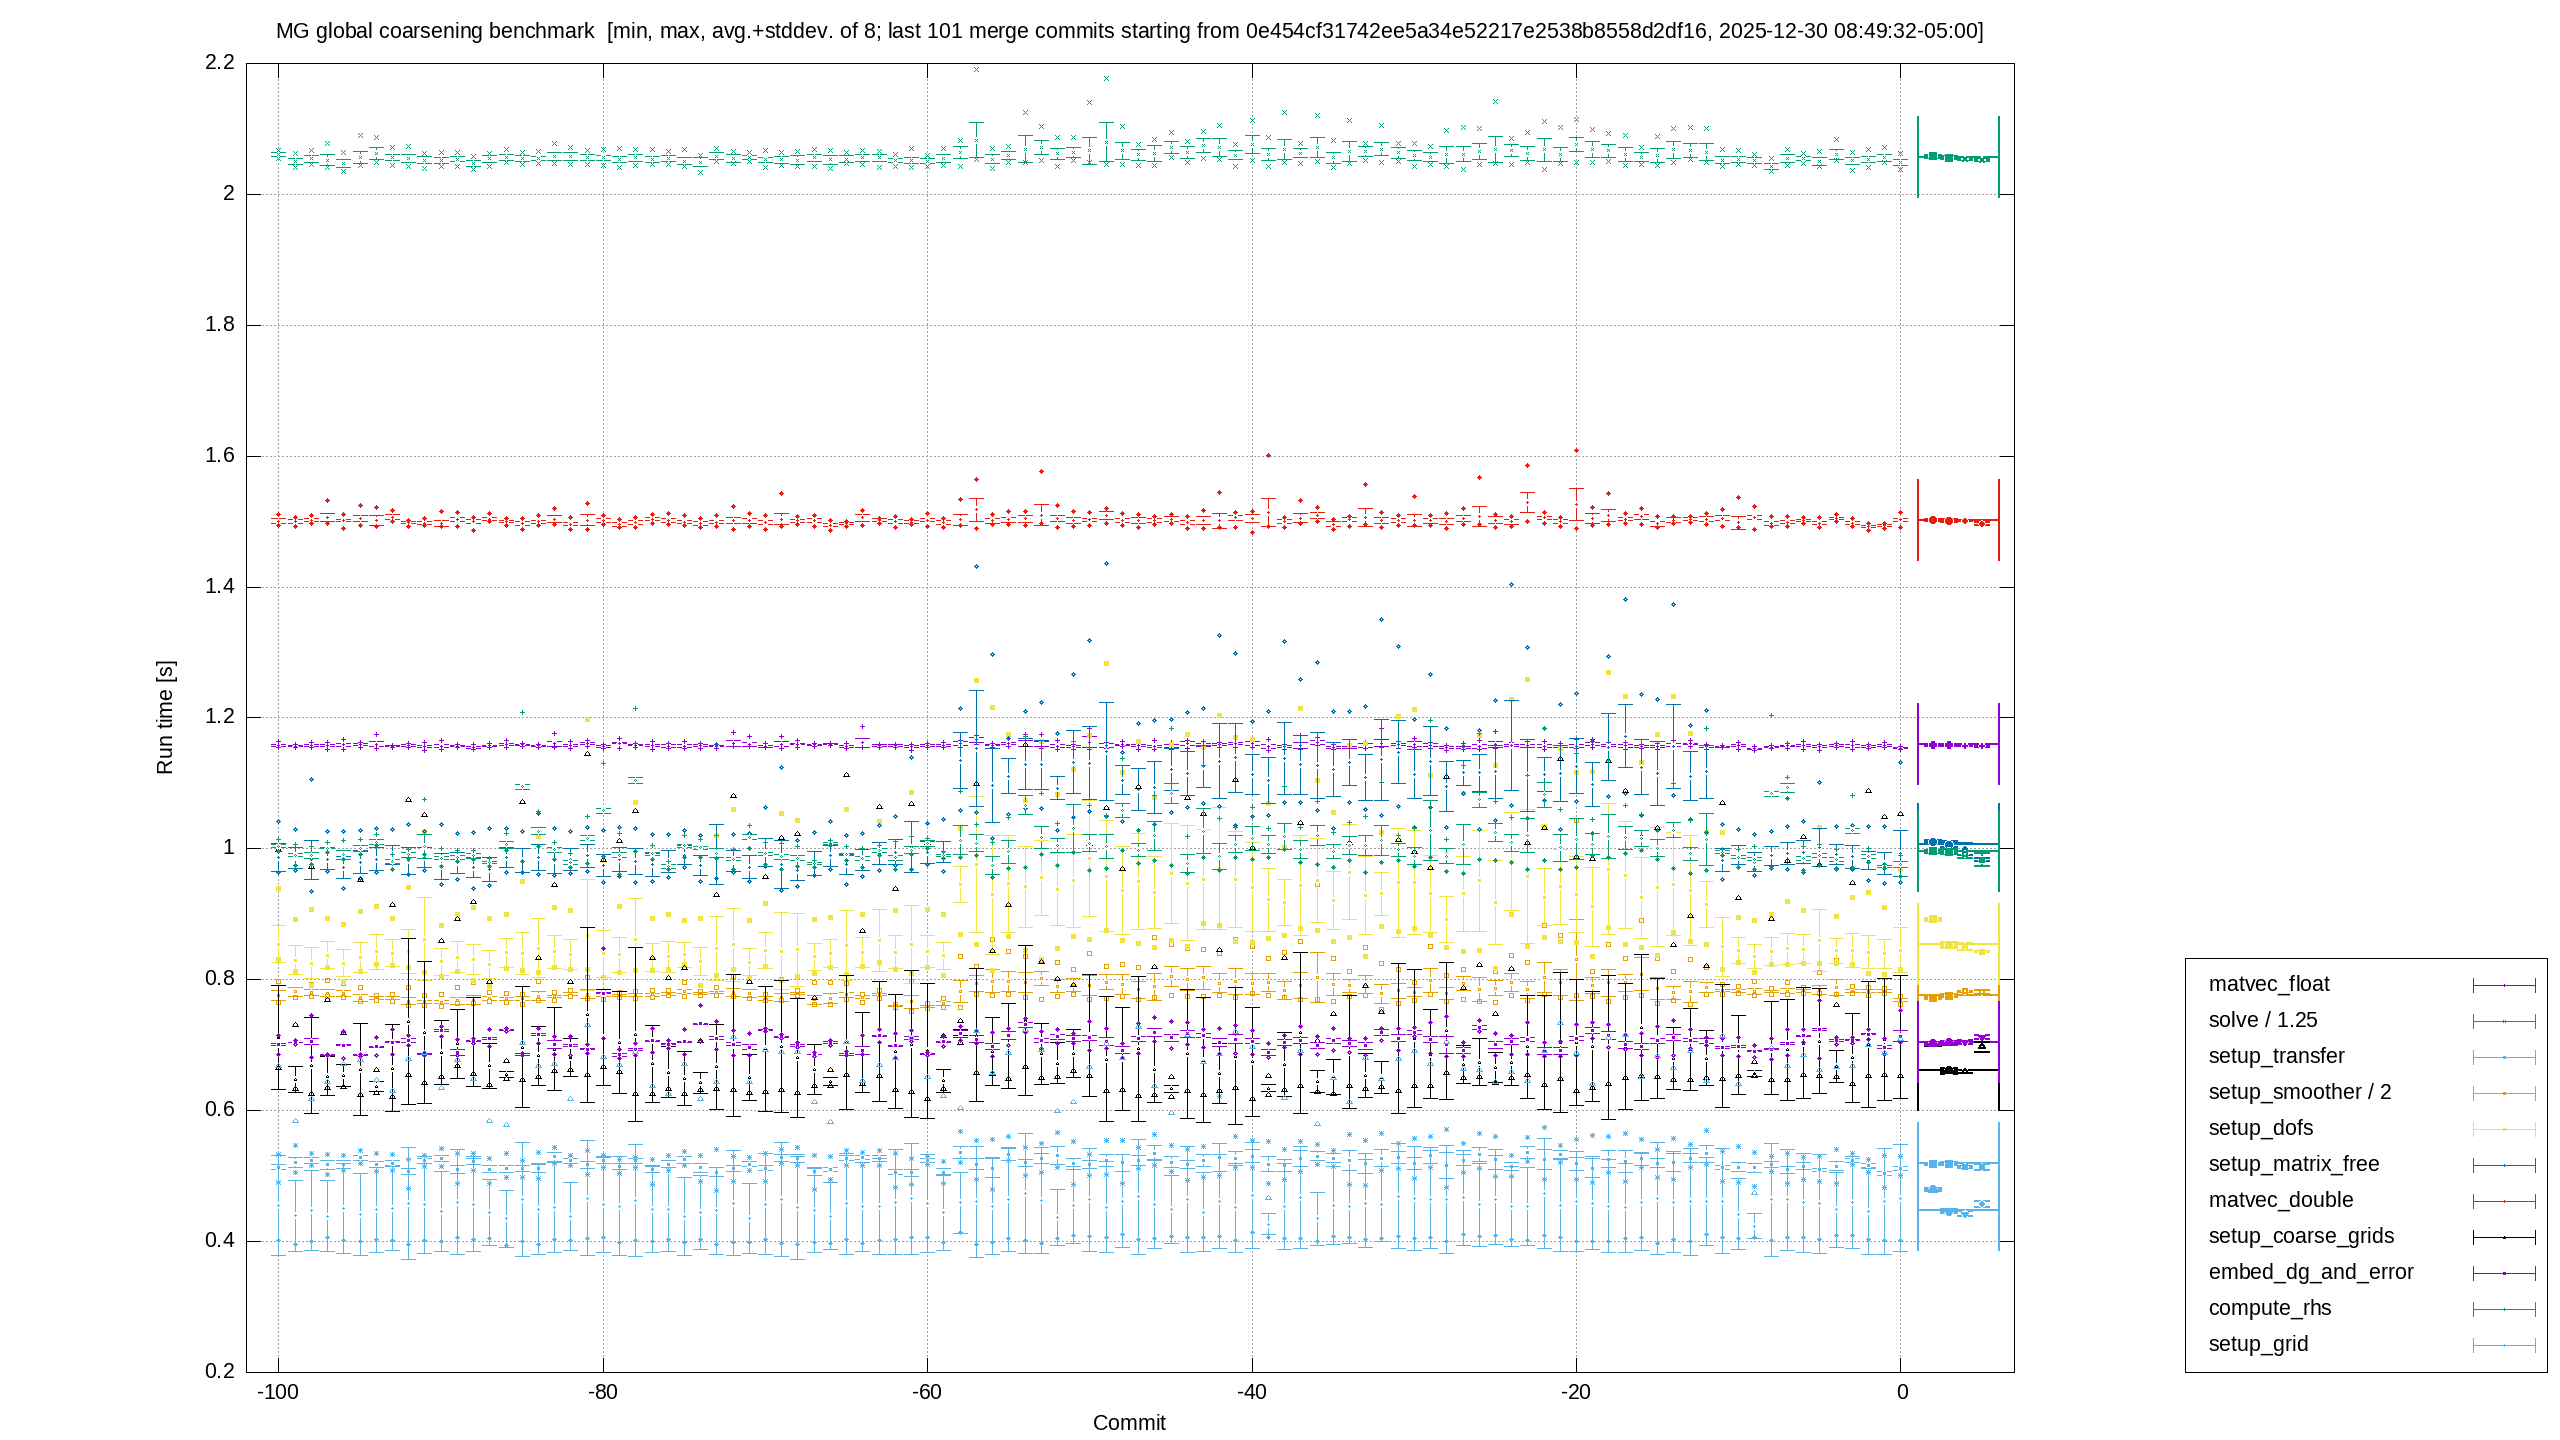
Task: Click the -60 tick on commit axis
Action: pyautogui.click(x=926, y=1392)
